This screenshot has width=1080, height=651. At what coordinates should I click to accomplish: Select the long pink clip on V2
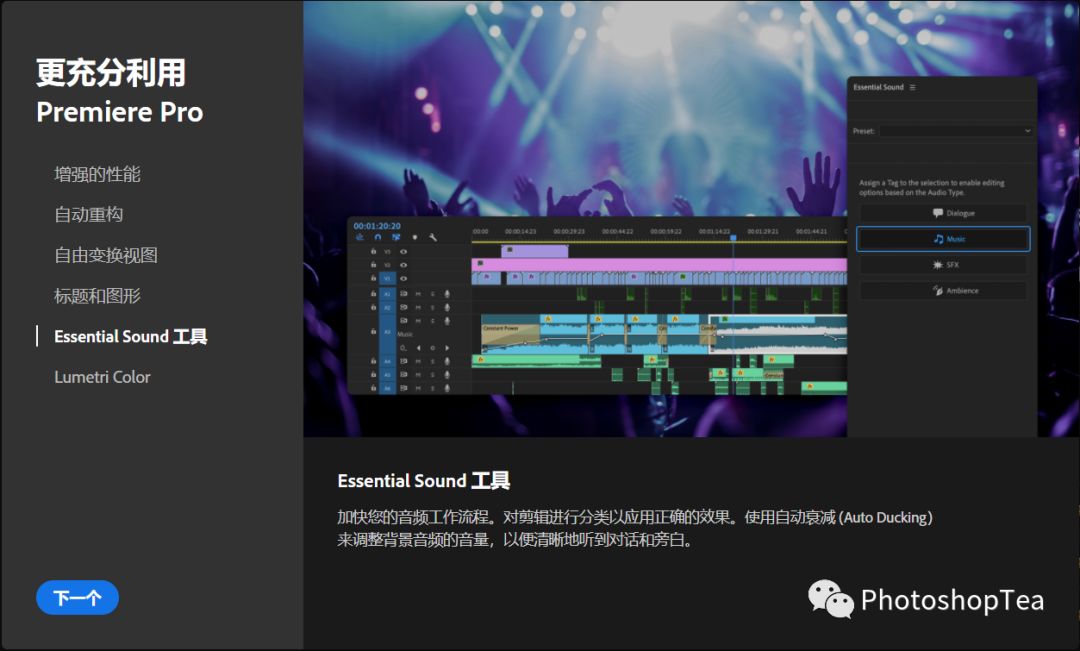[x=659, y=265]
